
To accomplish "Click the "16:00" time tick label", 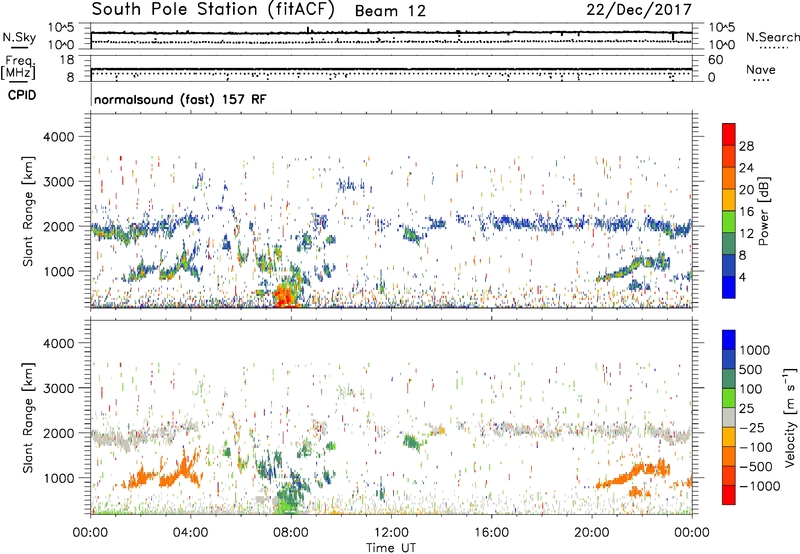I will 491,533.
